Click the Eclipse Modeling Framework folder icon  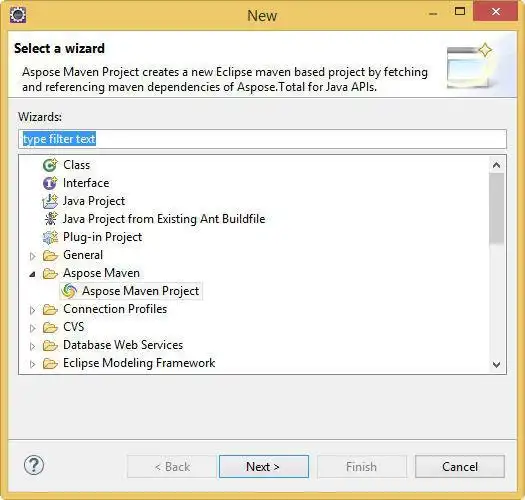click(x=50, y=363)
